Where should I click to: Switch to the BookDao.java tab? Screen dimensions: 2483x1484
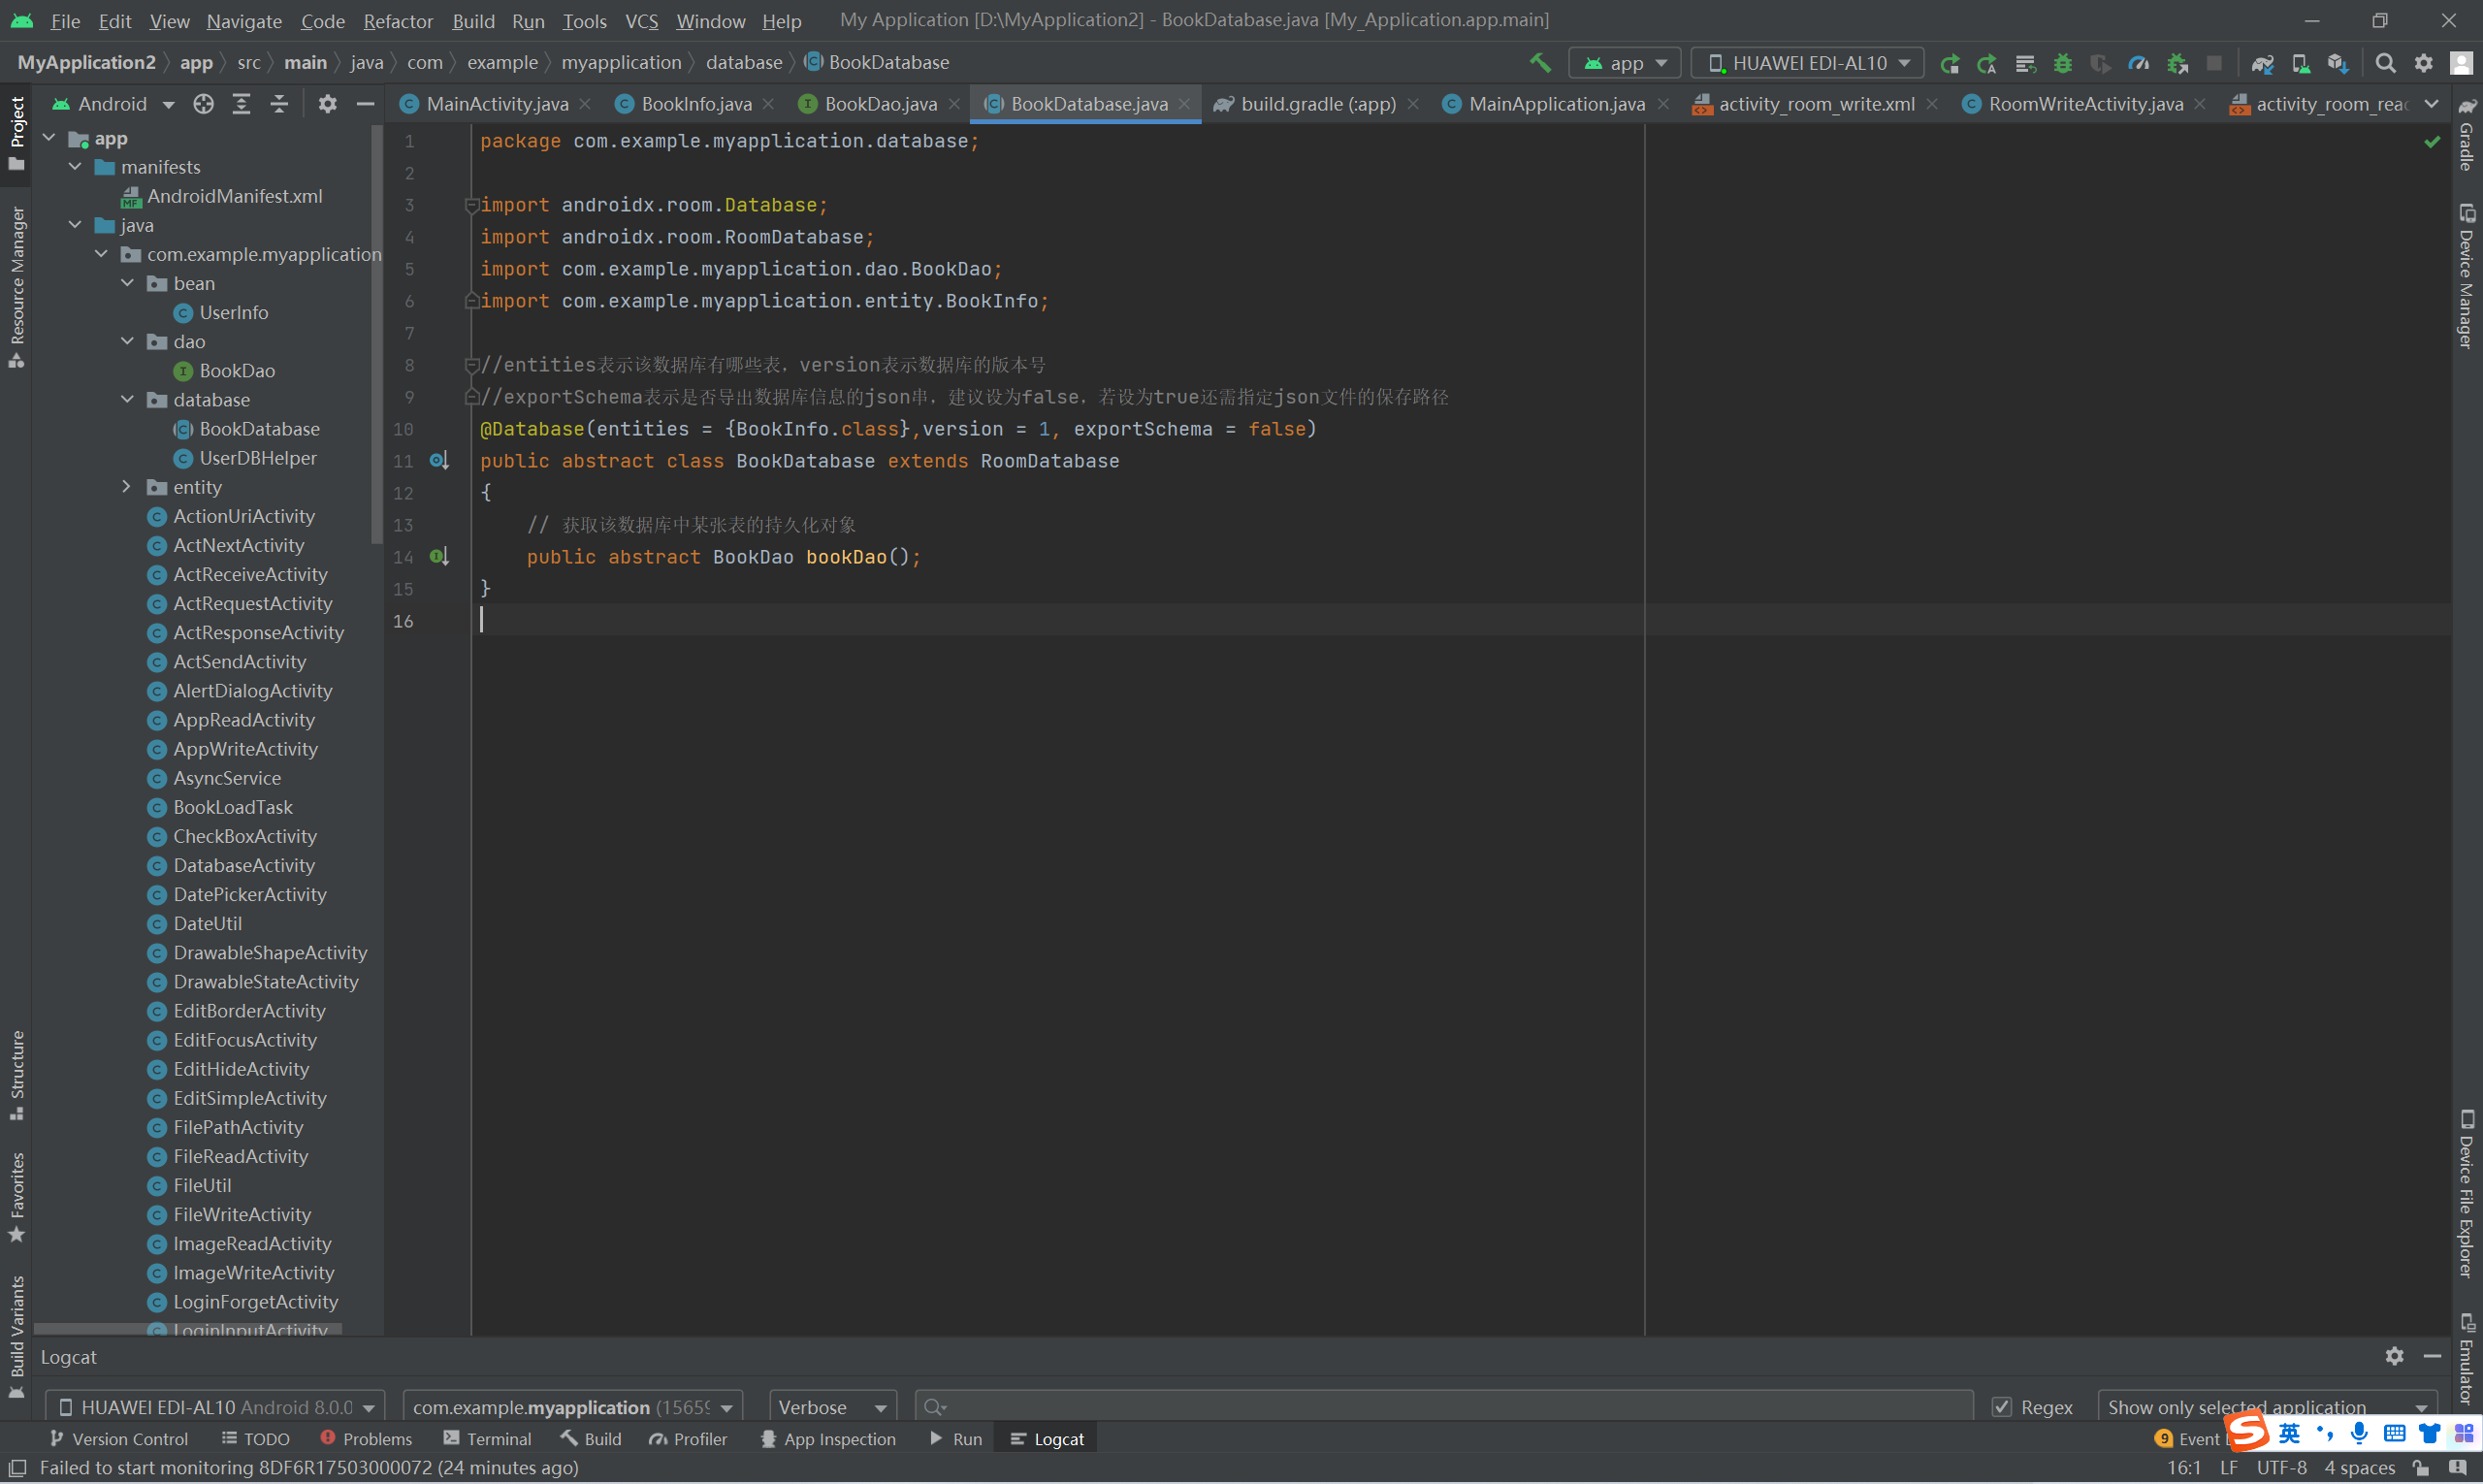pos(879,104)
